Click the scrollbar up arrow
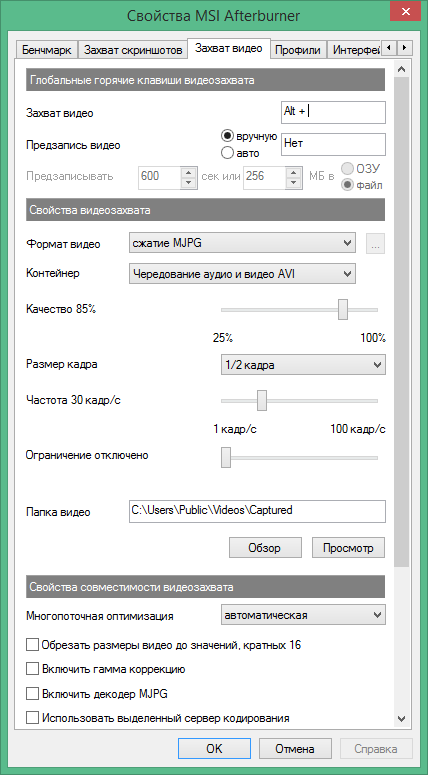 (401, 69)
